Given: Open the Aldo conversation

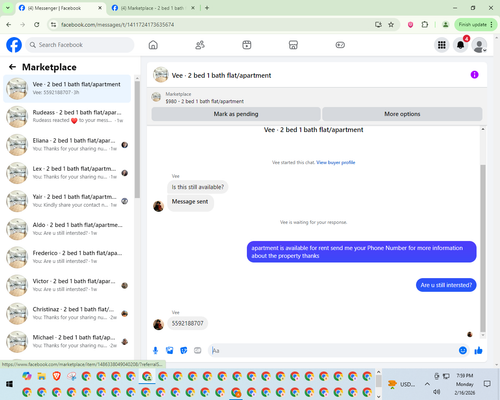Looking at the screenshot, I should [67, 229].
